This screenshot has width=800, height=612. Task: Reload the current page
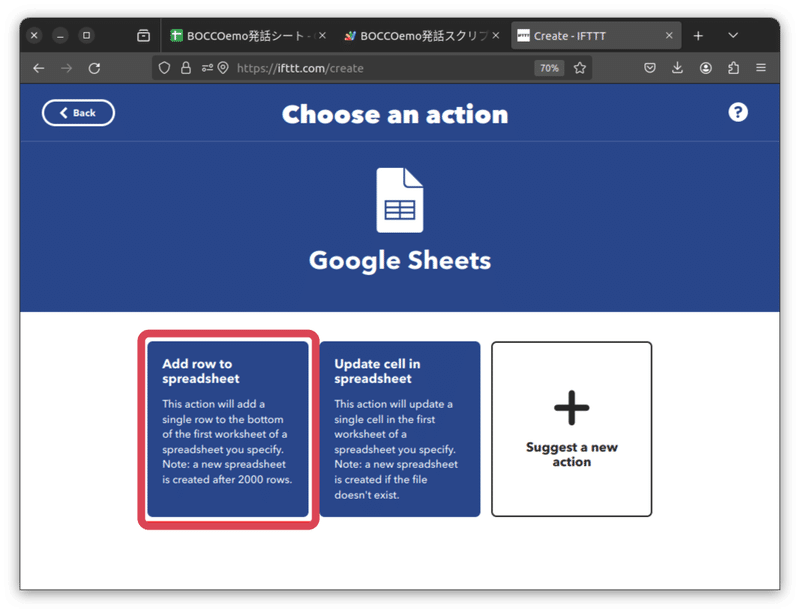pyautogui.click(x=94, y=68)
